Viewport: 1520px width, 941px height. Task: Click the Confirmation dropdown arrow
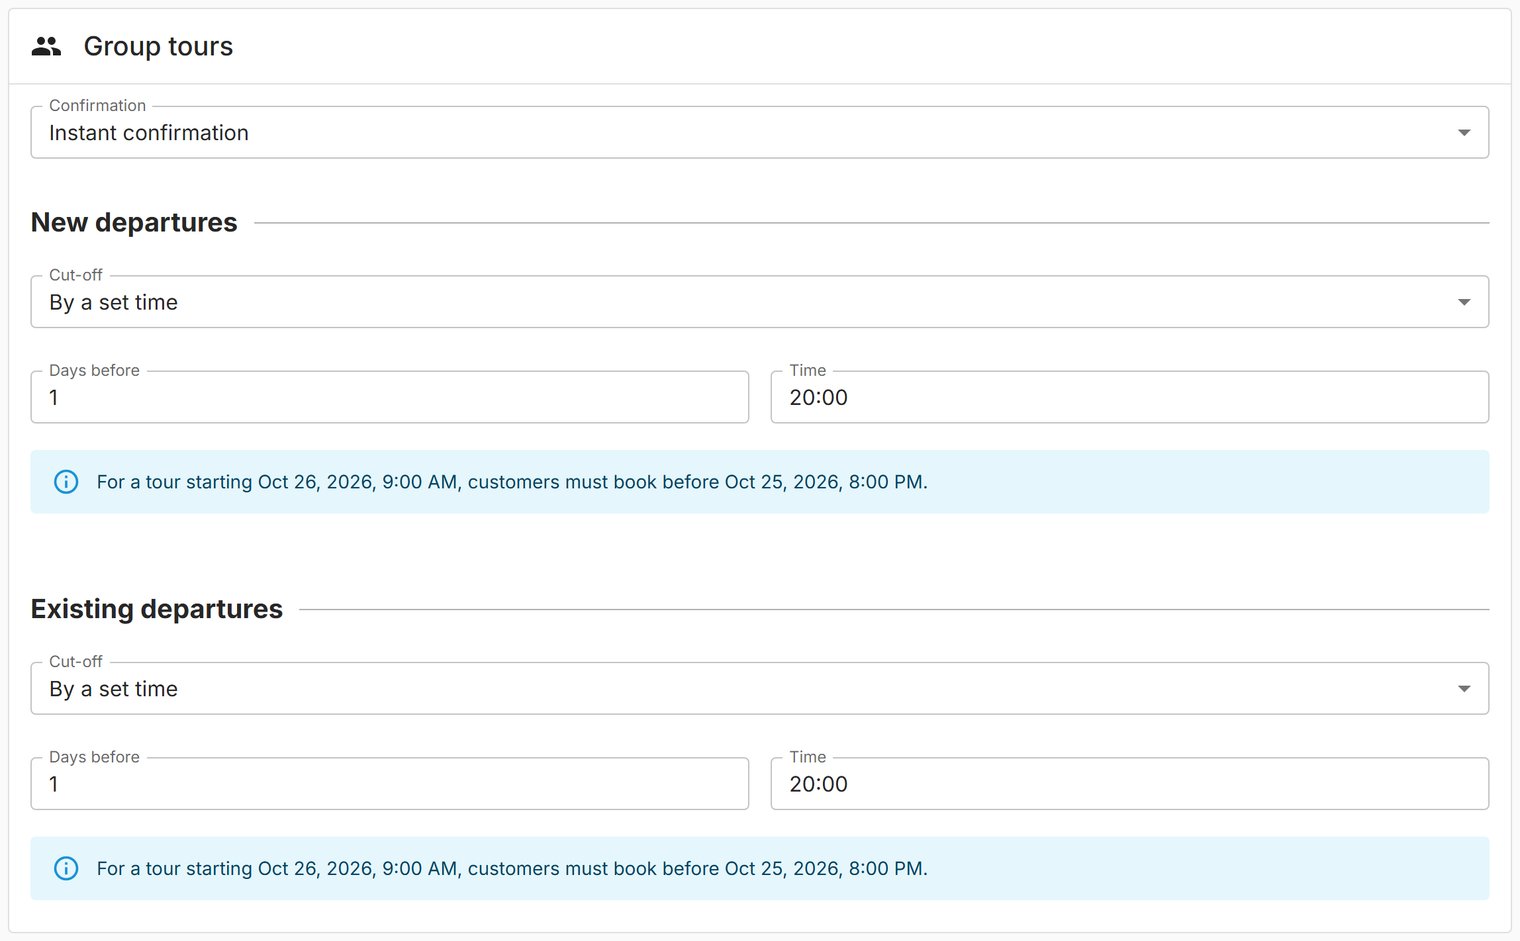click(1464, 132)
